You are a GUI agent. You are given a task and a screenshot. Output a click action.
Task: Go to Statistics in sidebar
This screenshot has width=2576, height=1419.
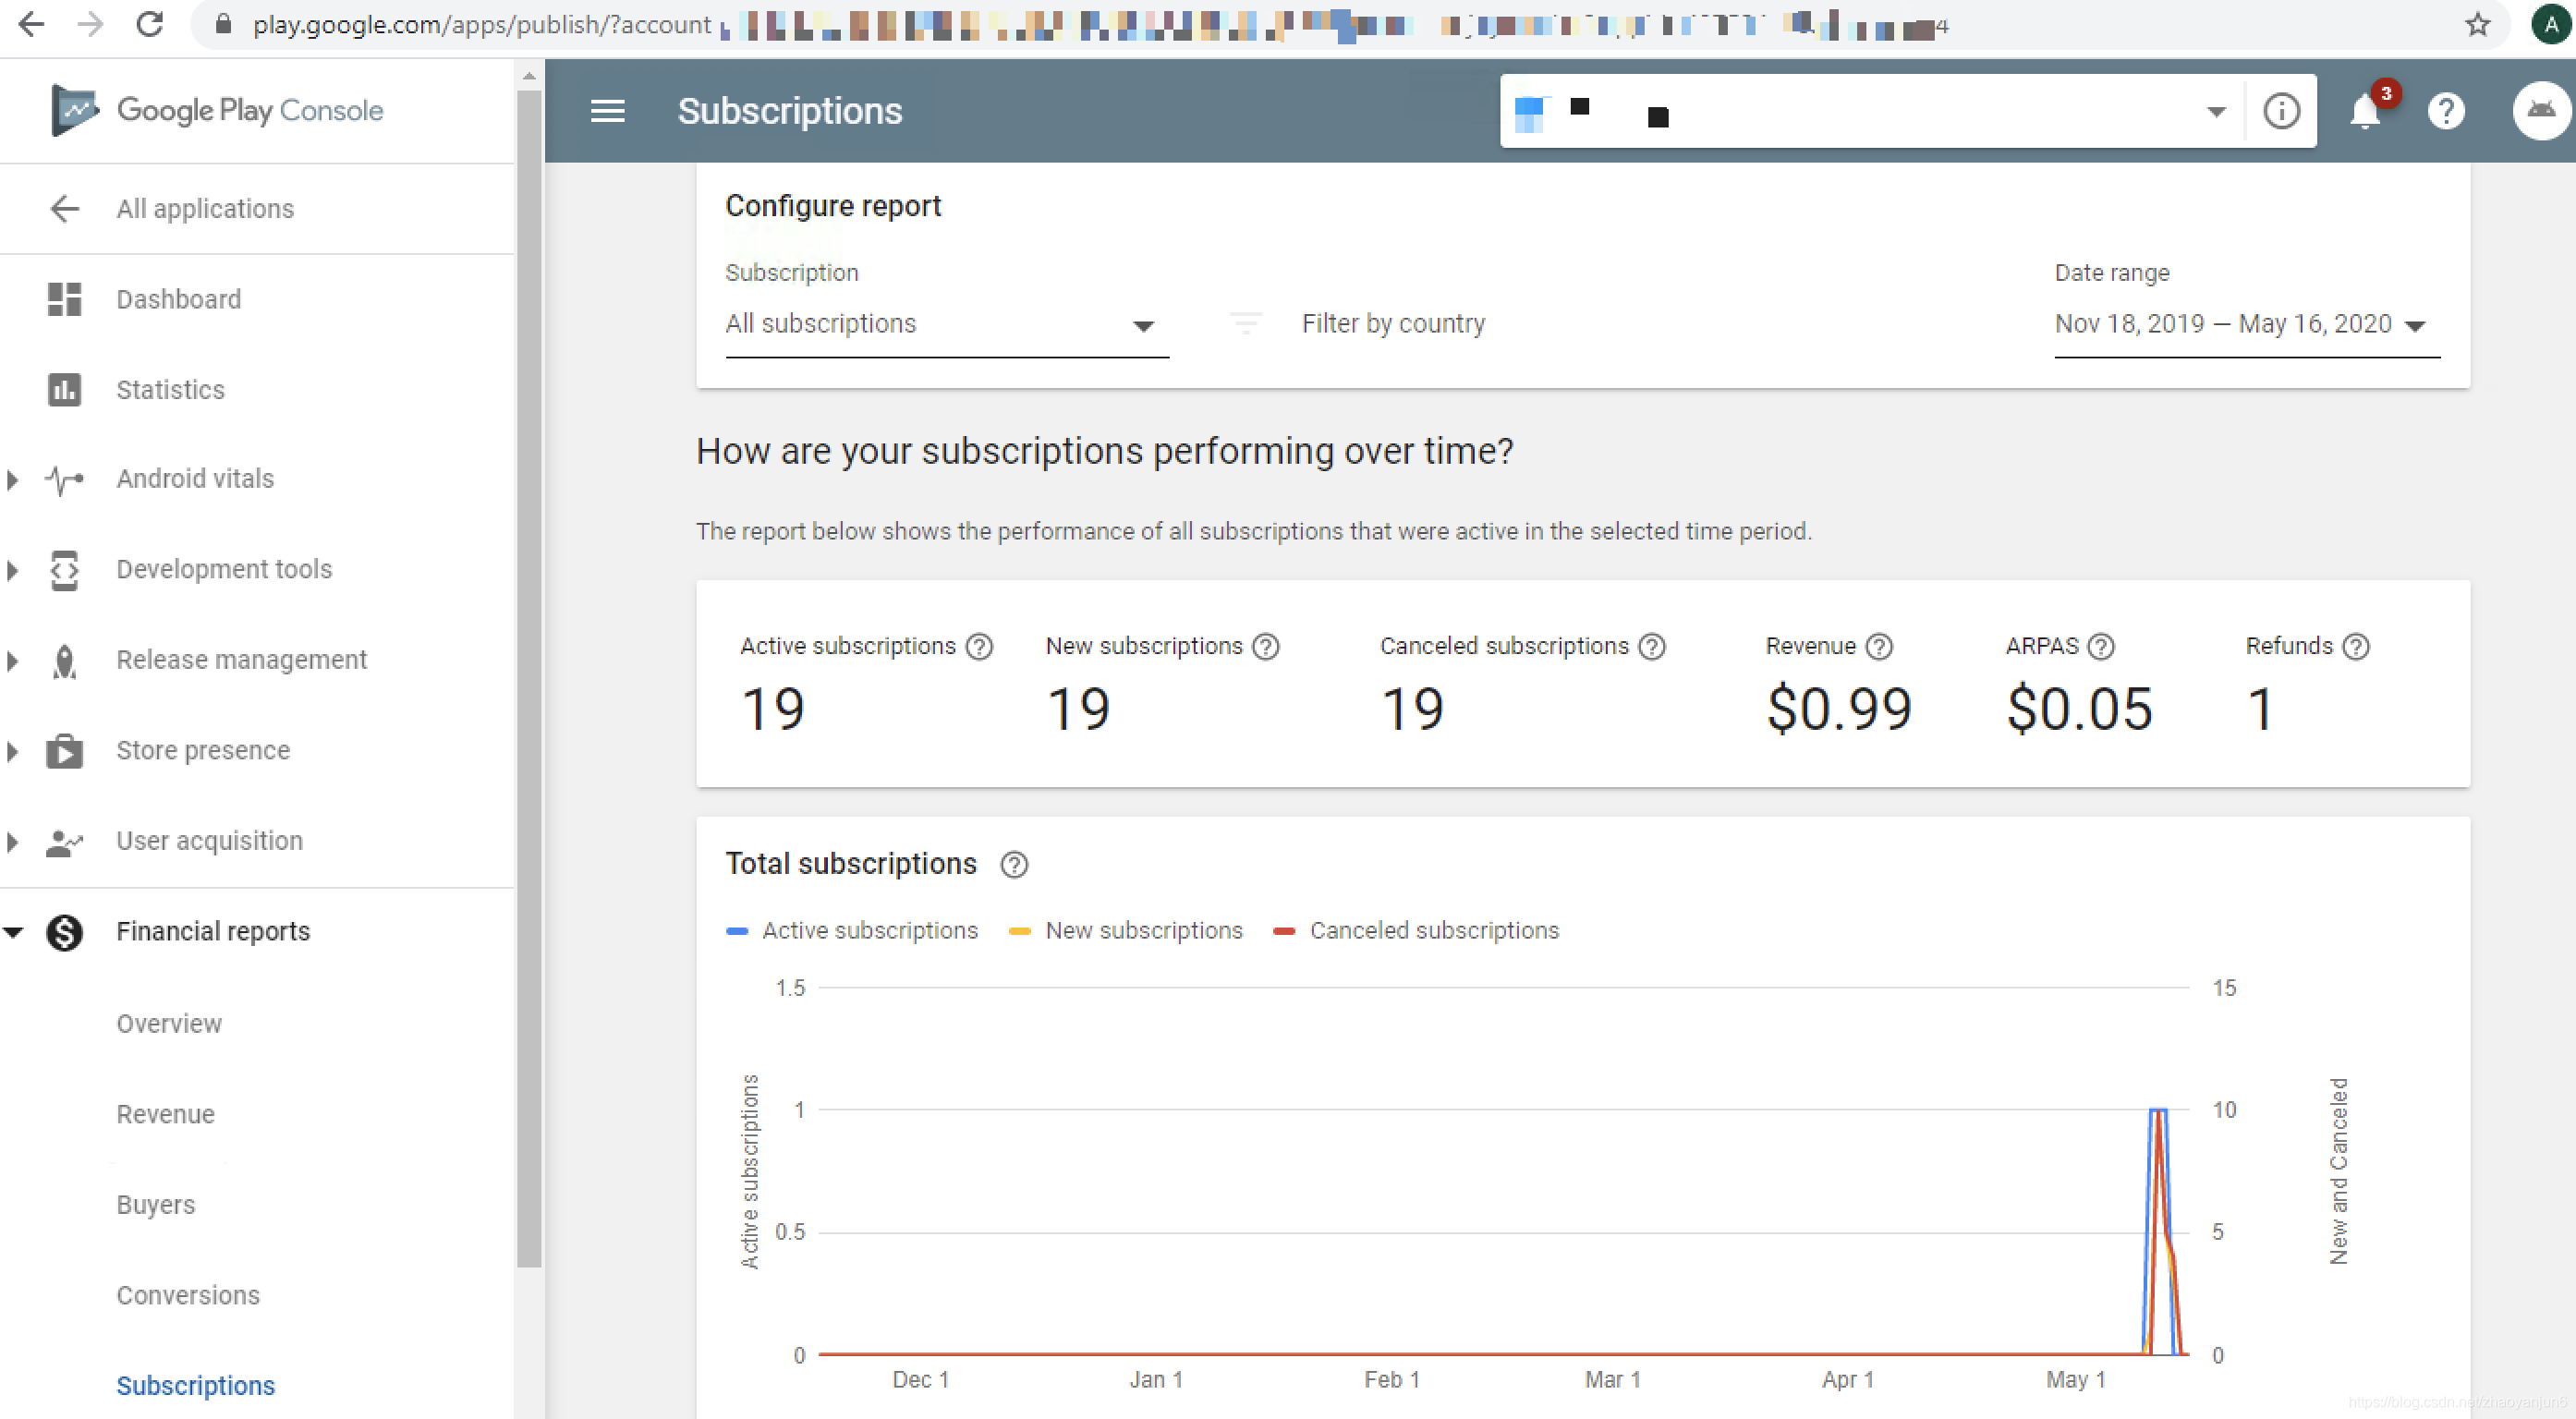point(170,389)
